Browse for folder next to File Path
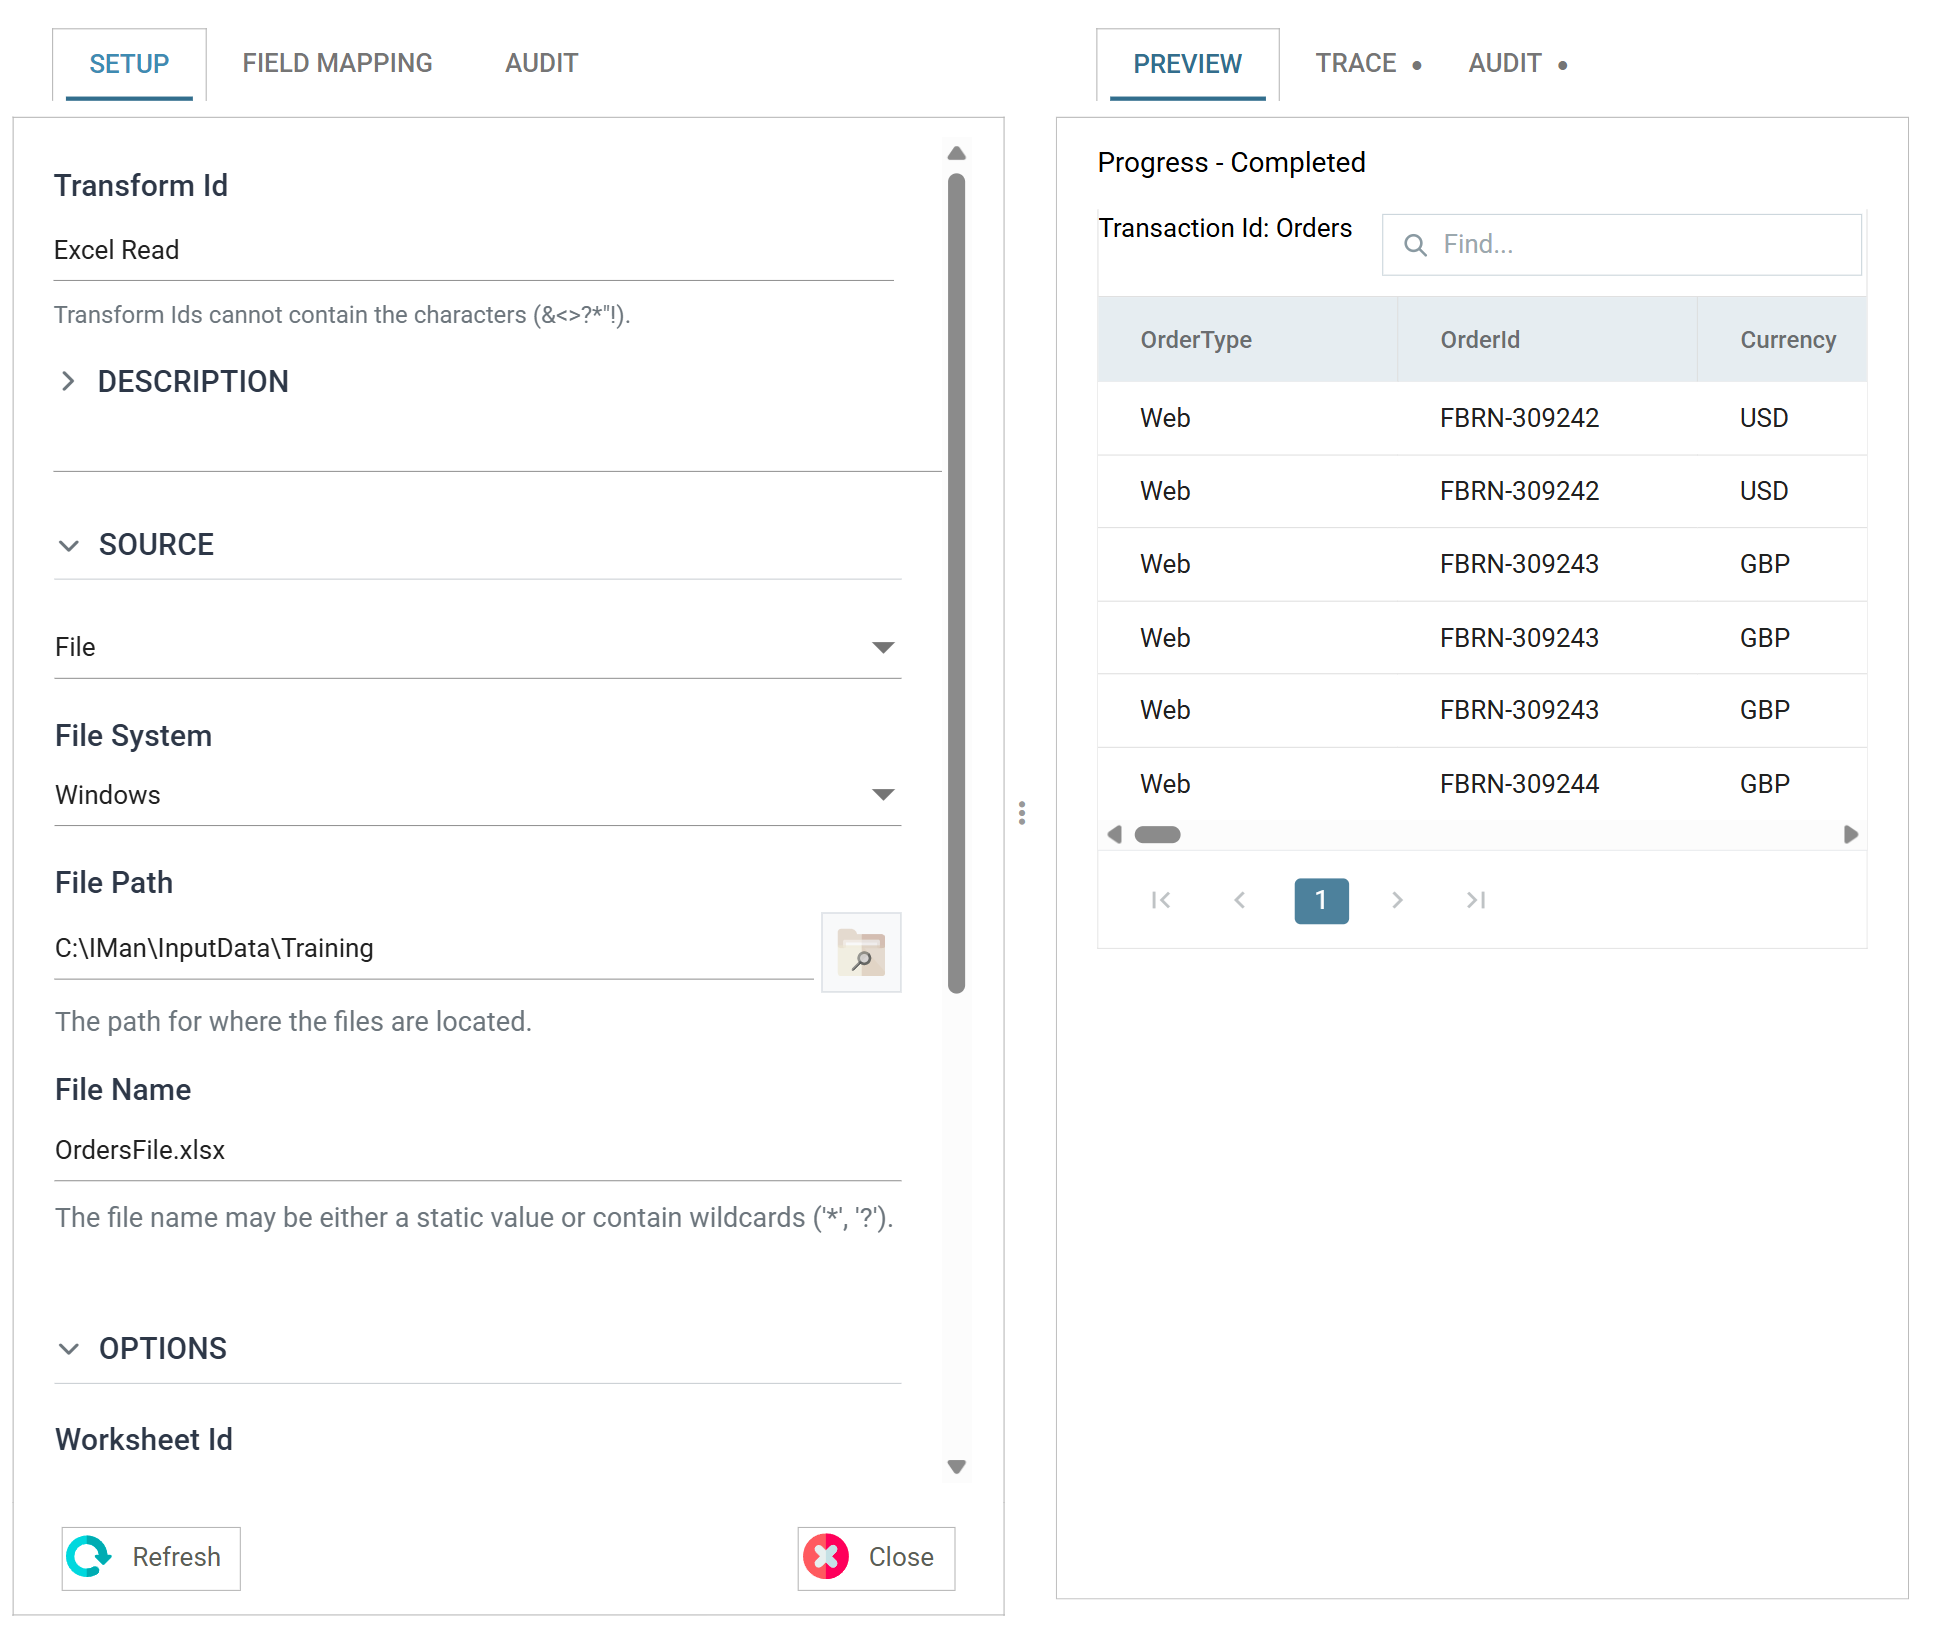The image size is (1936, 1626). coord(861,952)
